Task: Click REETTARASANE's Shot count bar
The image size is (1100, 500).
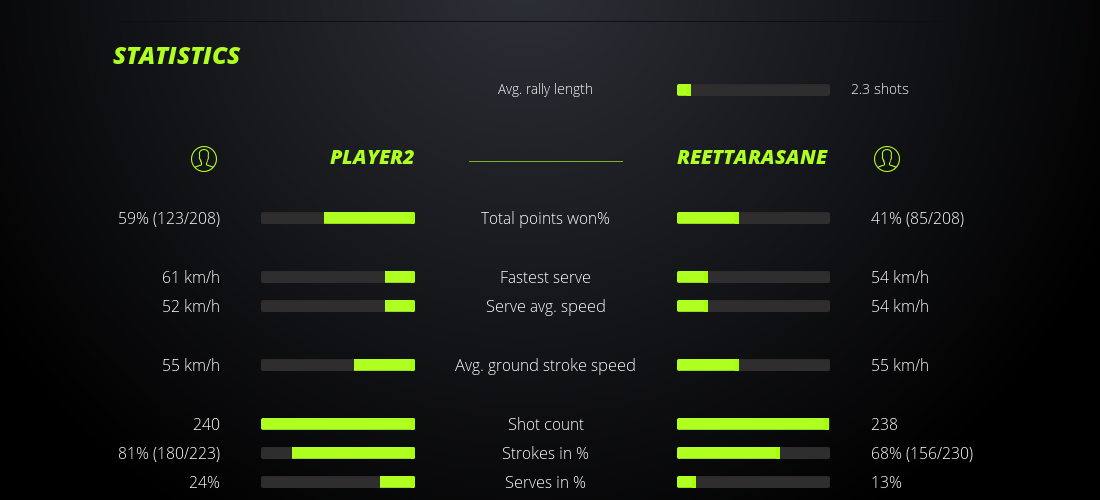Action: click(753, 424)
